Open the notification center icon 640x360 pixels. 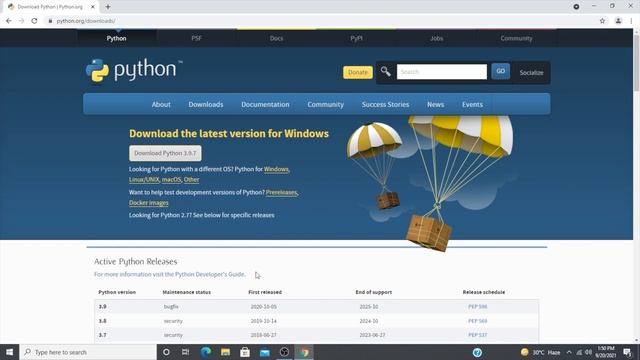627,352
